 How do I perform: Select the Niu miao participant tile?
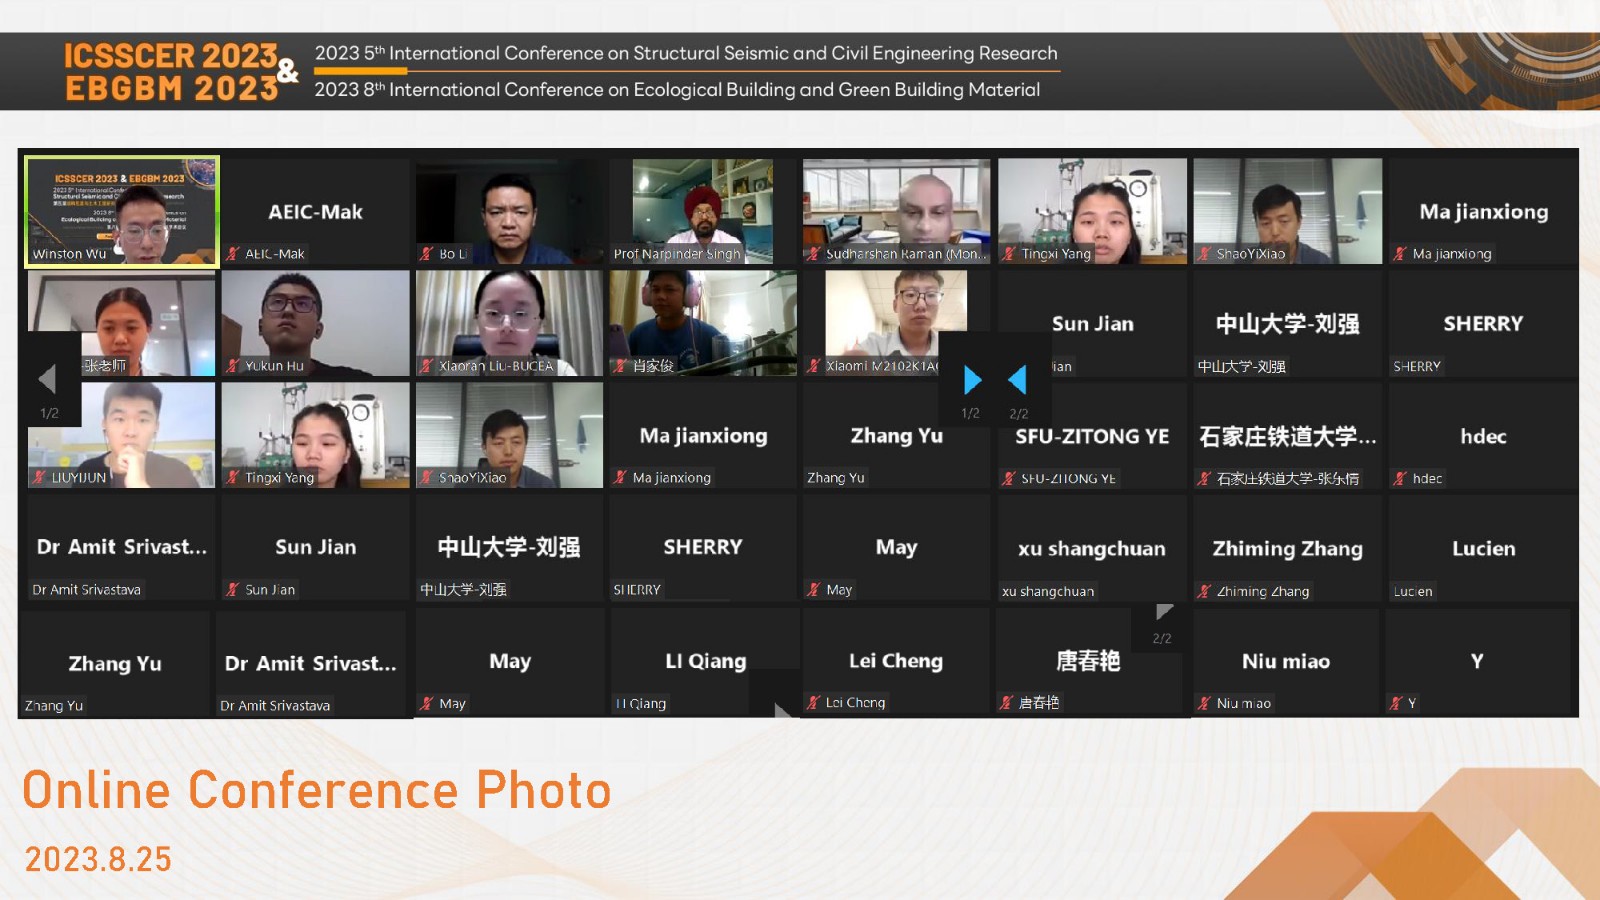[x=1286, y=661]
